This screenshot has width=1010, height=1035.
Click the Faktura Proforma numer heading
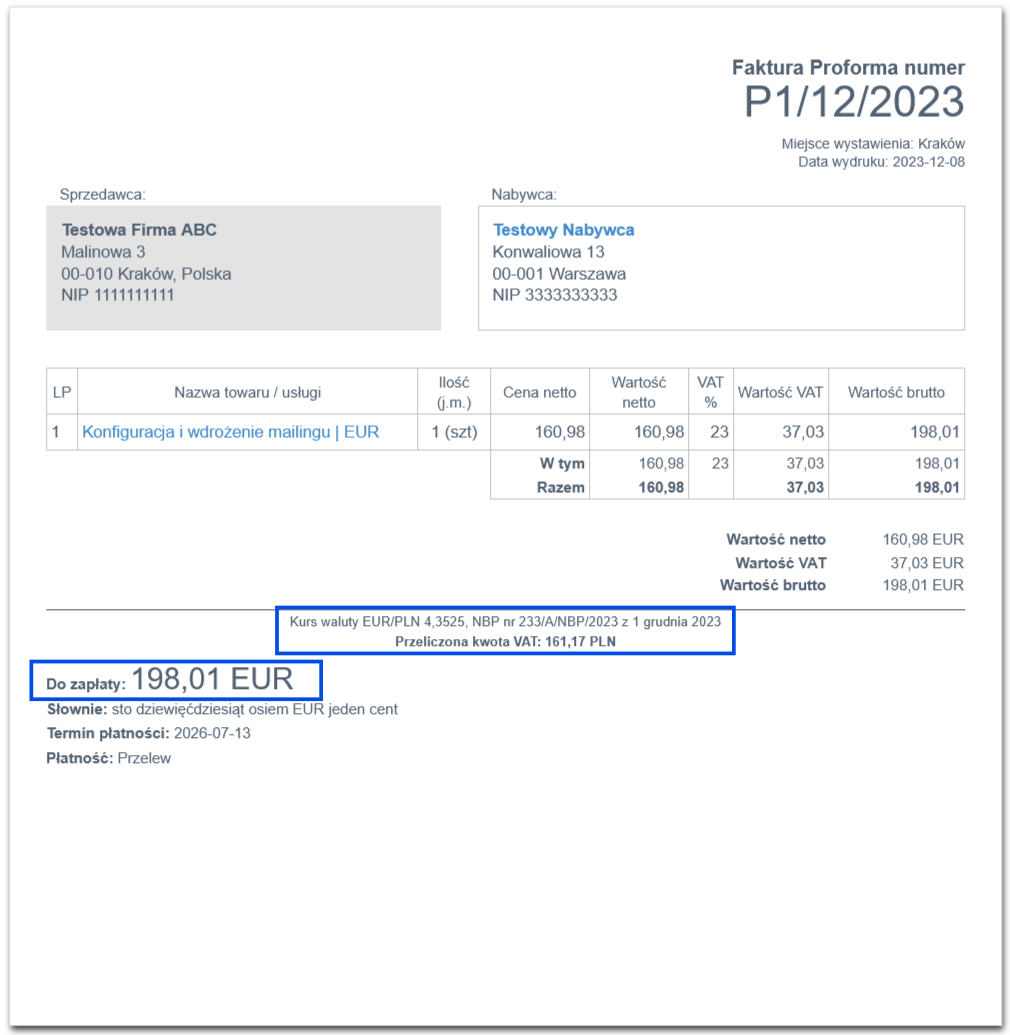click(x=848, y=67)
